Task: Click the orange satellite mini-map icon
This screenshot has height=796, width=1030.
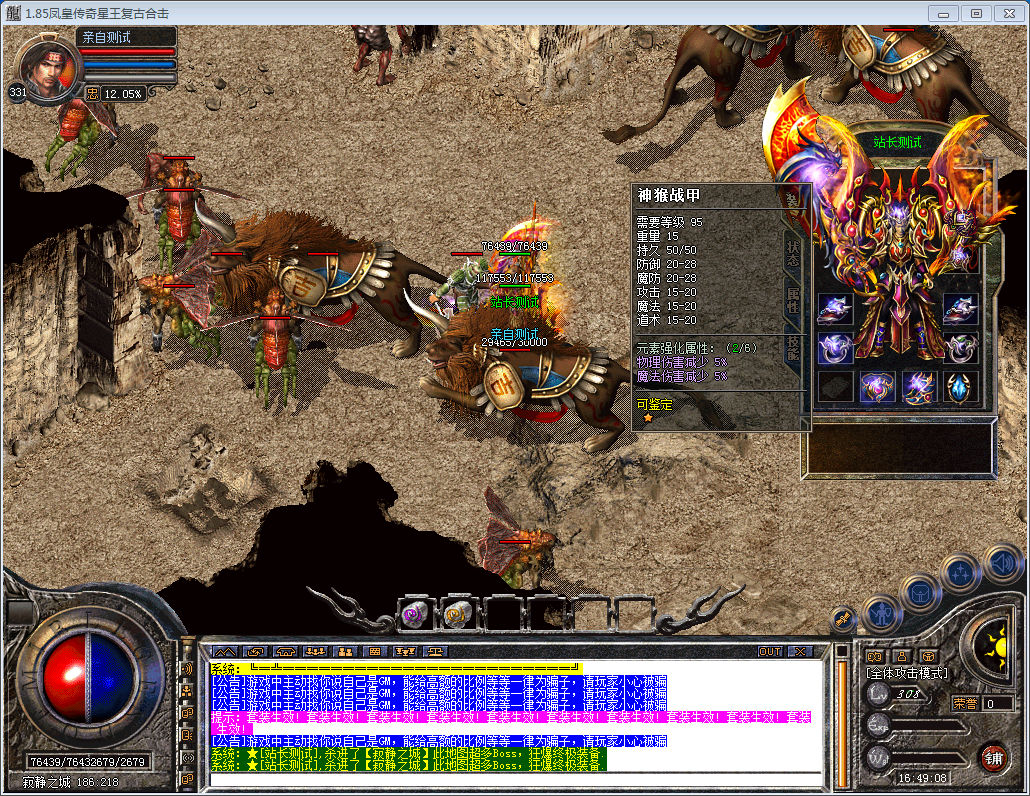Action: tap(843, 618)
